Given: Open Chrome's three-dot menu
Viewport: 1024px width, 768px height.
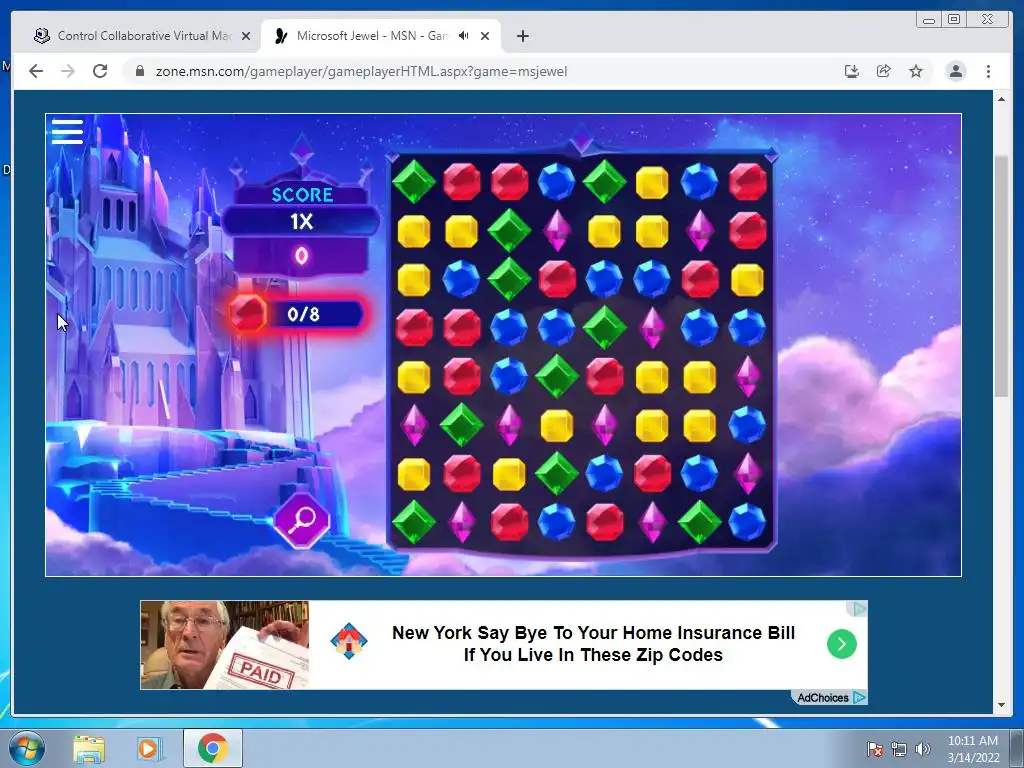Looking at the screenshot, I should pos(988,71).
